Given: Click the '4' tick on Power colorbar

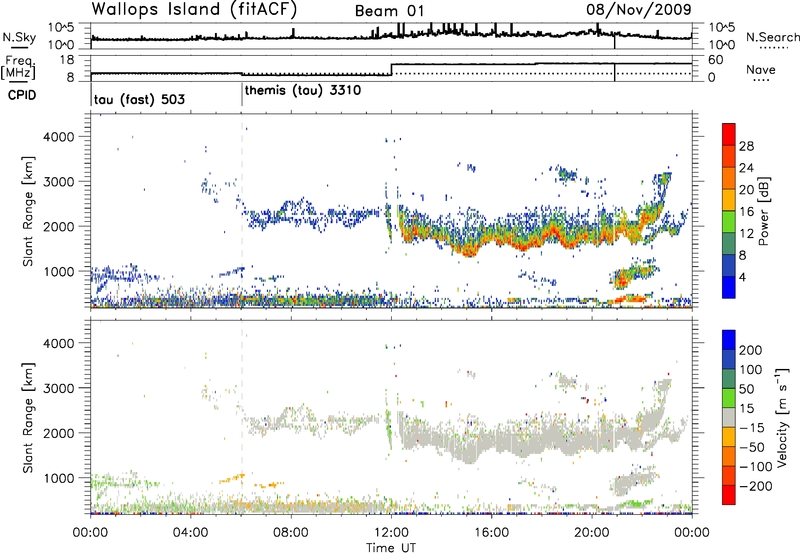Looking at the screenshot, I should 743,277.
